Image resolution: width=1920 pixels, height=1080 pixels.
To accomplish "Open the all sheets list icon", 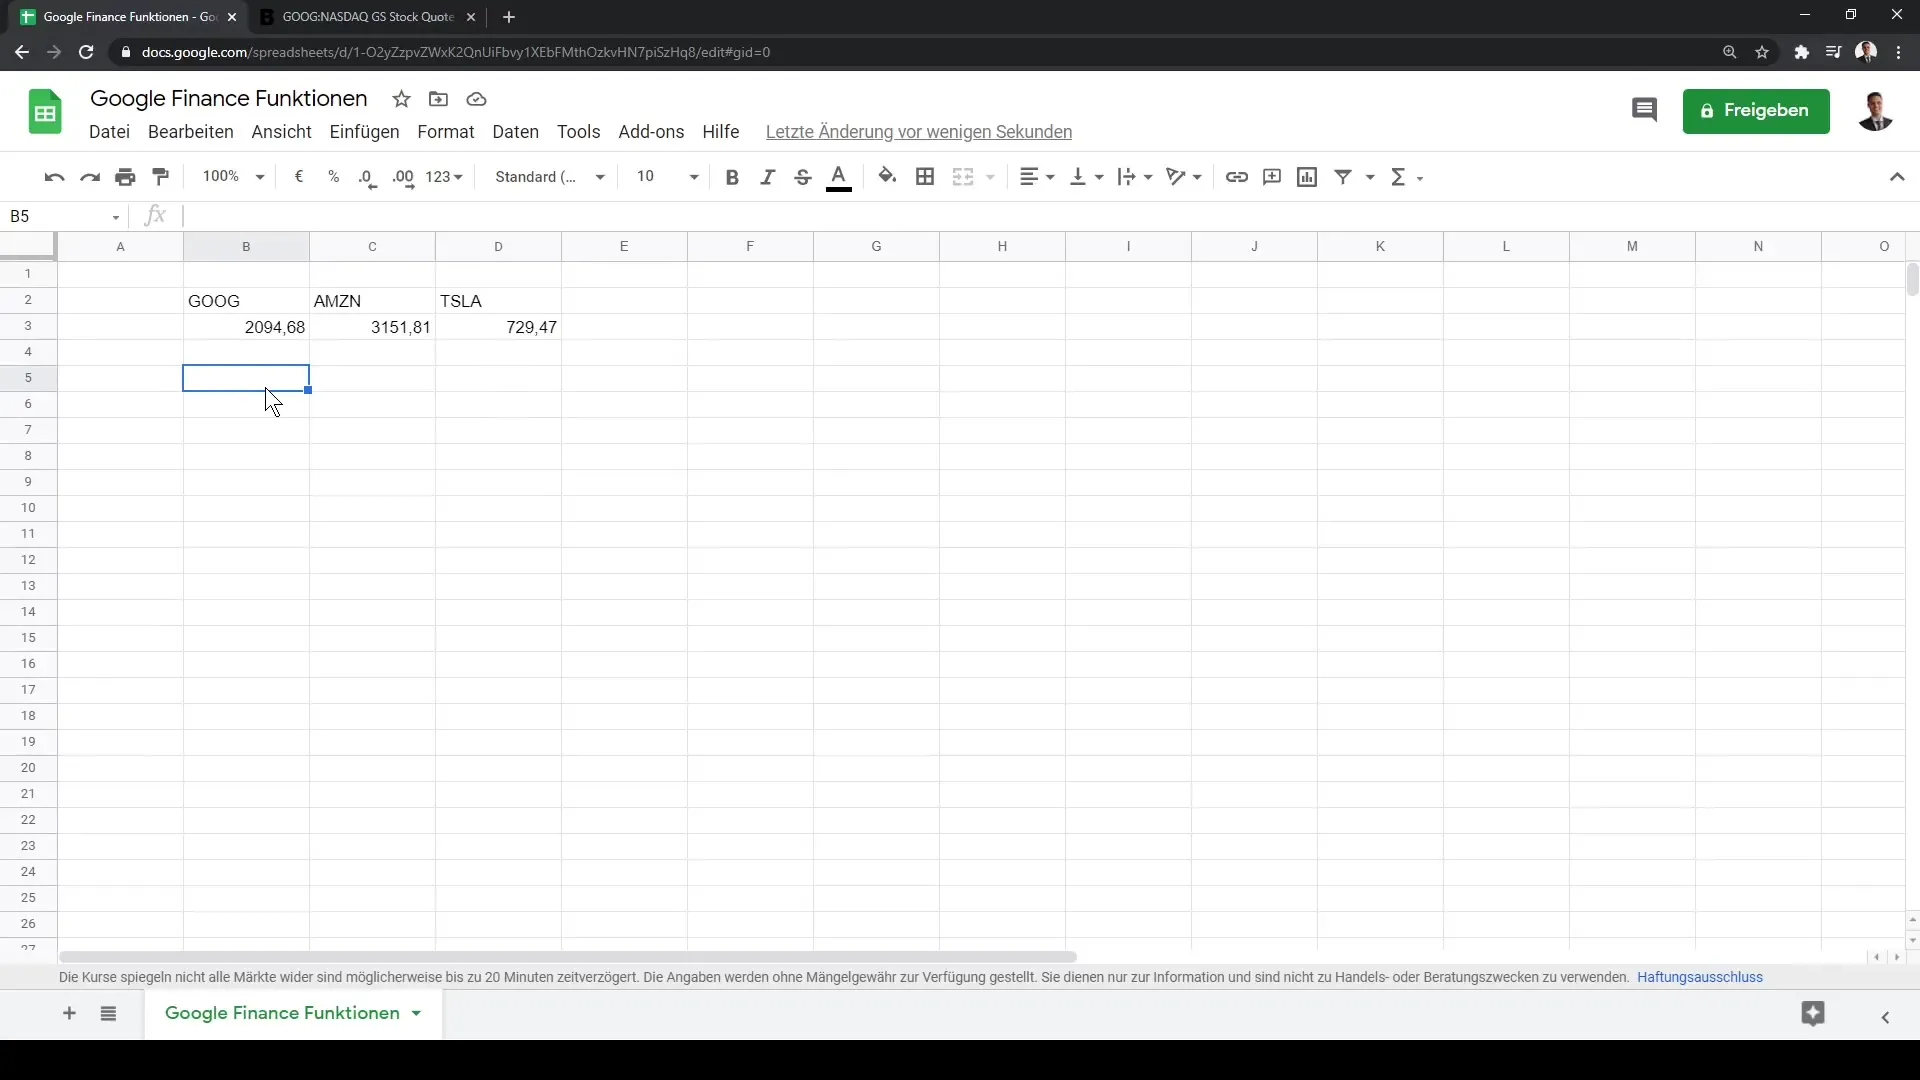I will pos(109,1014).
